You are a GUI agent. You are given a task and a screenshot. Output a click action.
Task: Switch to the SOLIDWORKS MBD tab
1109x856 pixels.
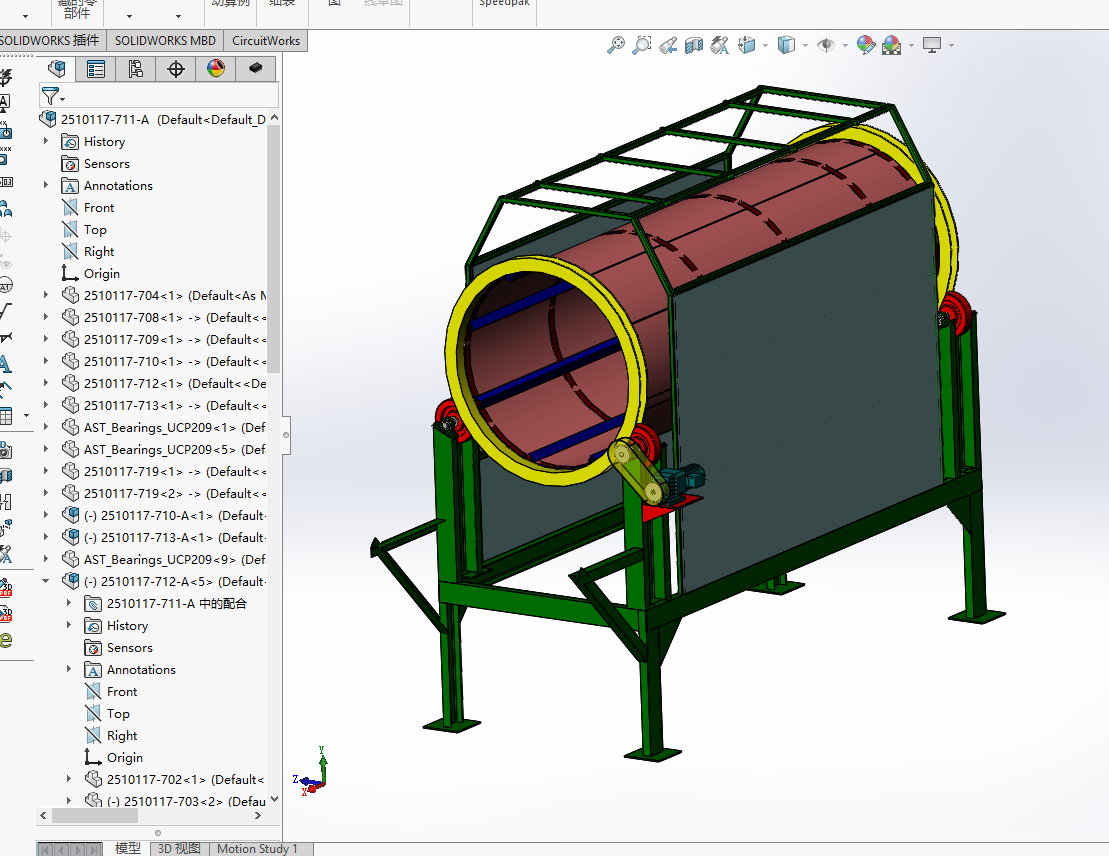coord(165,41)
